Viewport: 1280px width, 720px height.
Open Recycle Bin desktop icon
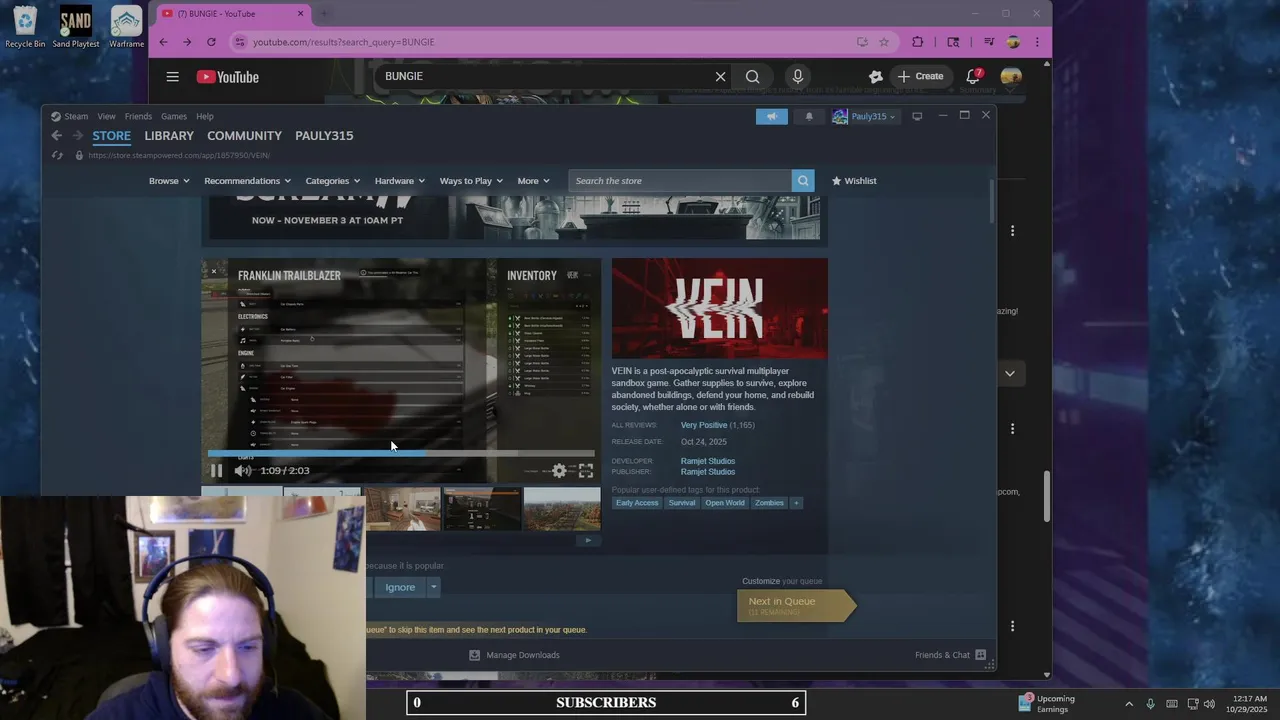(x=25, y=27)
